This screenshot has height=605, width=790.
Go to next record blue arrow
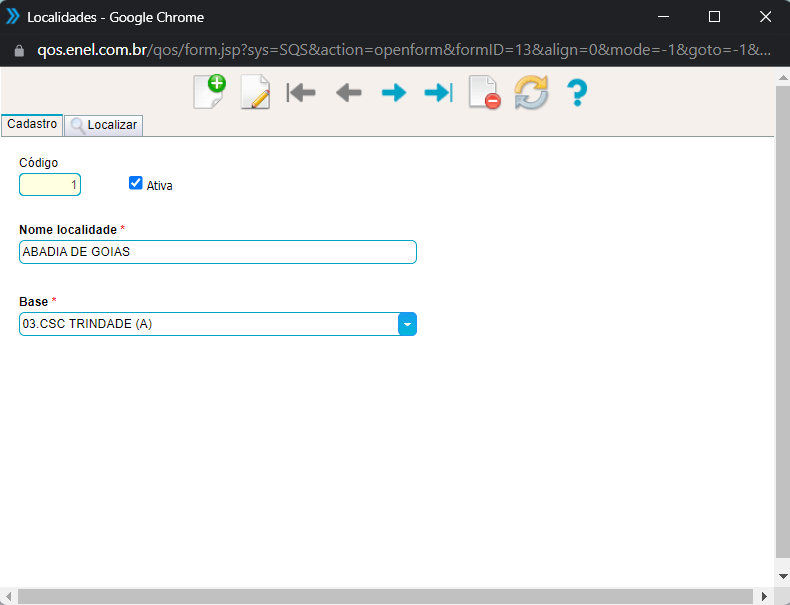(394, 93)
